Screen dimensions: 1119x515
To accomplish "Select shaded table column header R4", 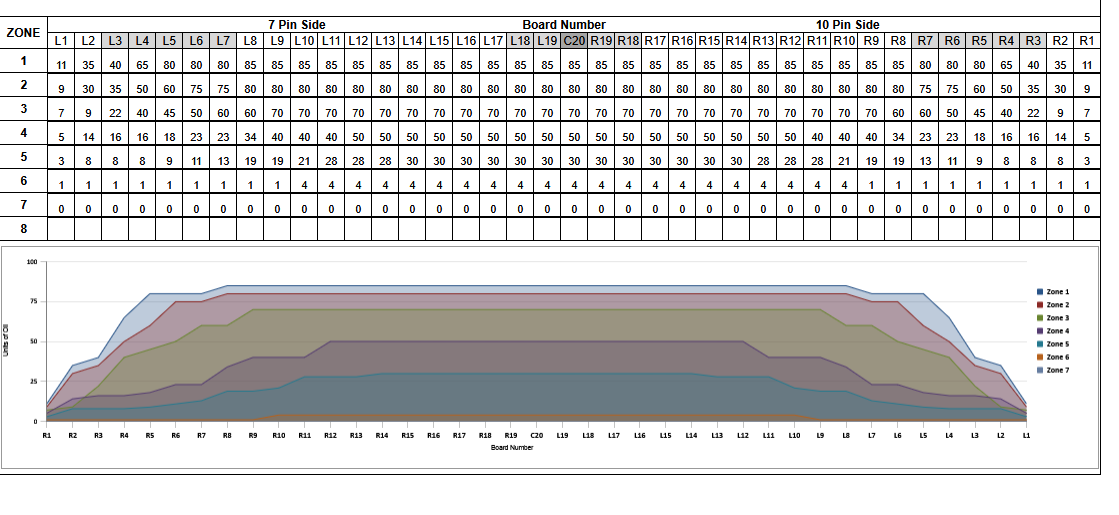I will [x=1006, y=41].
